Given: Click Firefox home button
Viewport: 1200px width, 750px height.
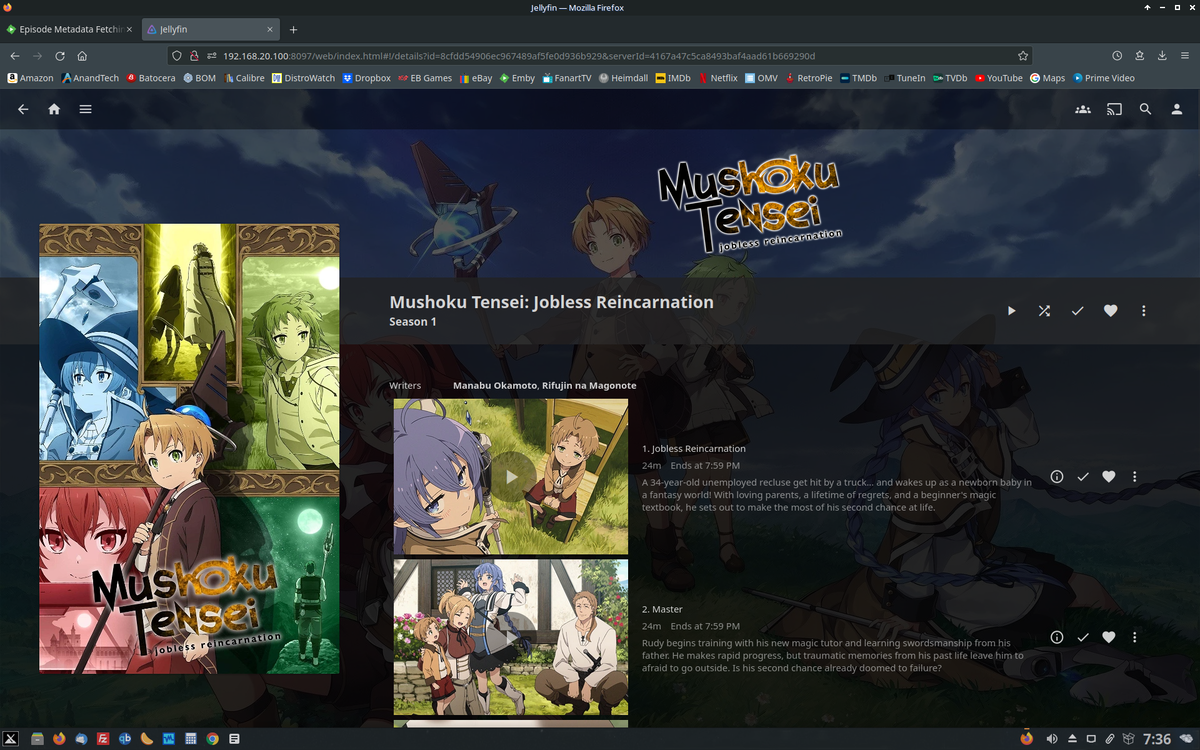Looking at the screenshot, I should point(83,56).
